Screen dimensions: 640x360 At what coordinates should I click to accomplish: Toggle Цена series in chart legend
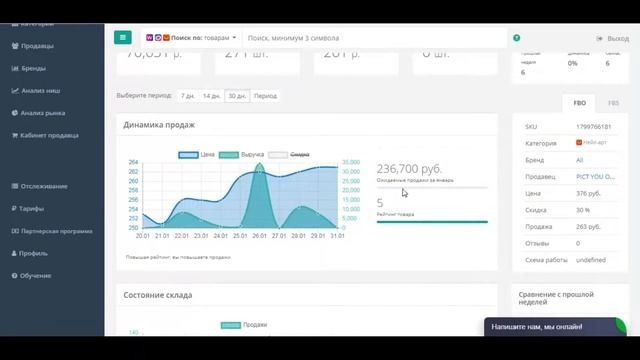(196, 155)
